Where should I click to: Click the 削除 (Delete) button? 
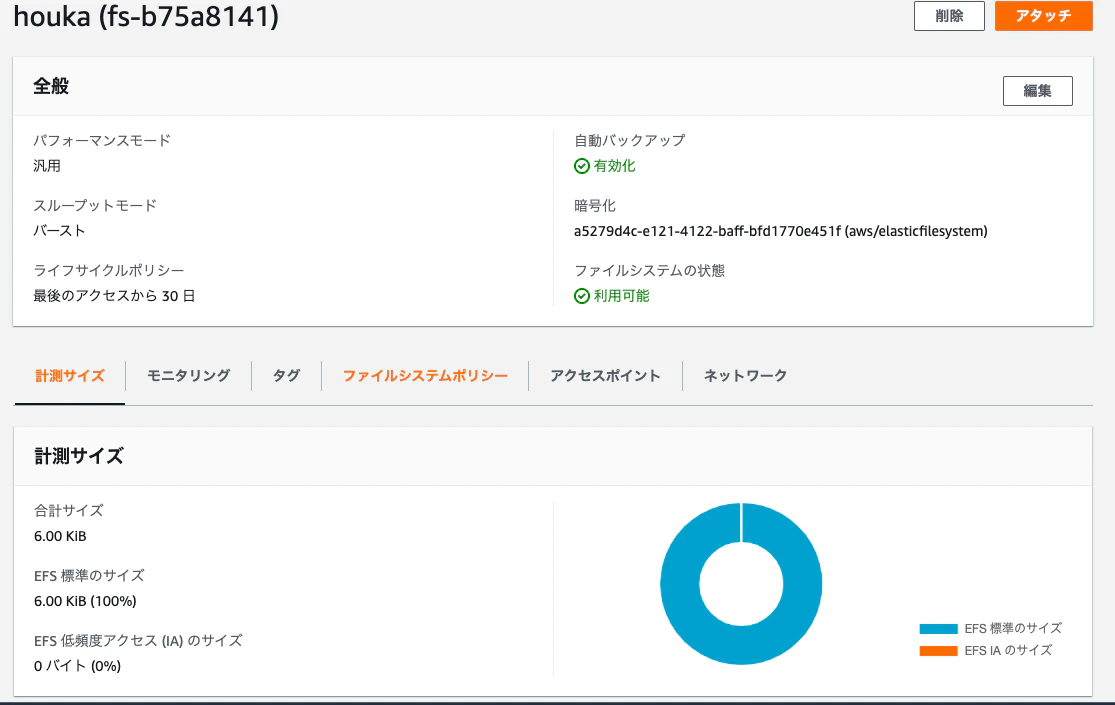click(949, 16)
